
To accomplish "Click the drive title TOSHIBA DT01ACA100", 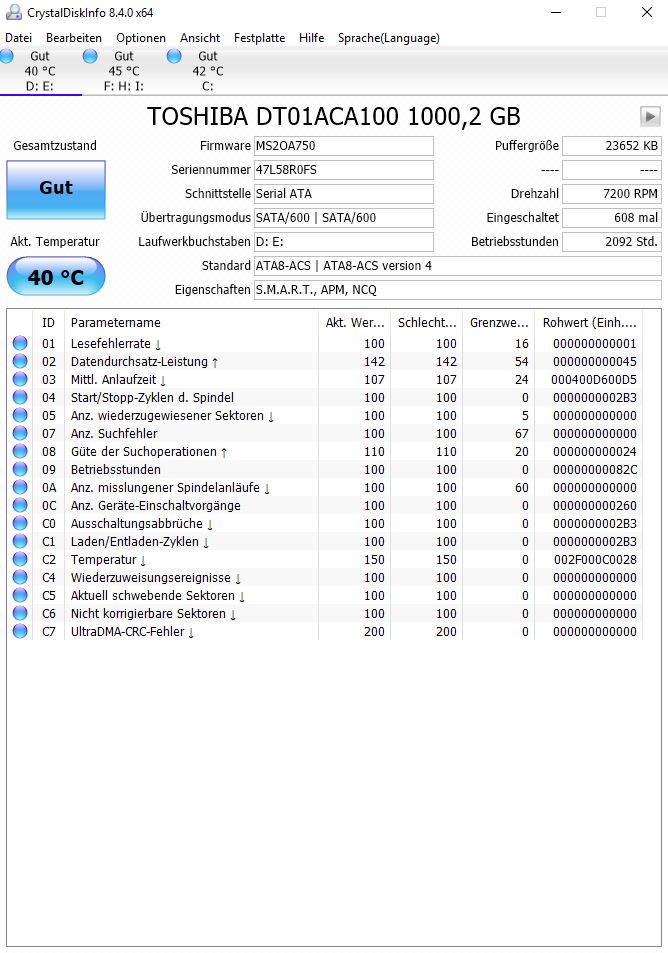I will pyautogui.click(x=334, y=116).
